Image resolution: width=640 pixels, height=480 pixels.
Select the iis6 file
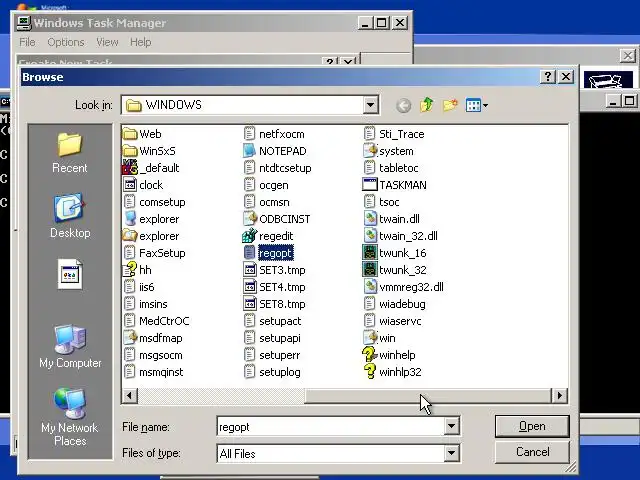point(139,287)
